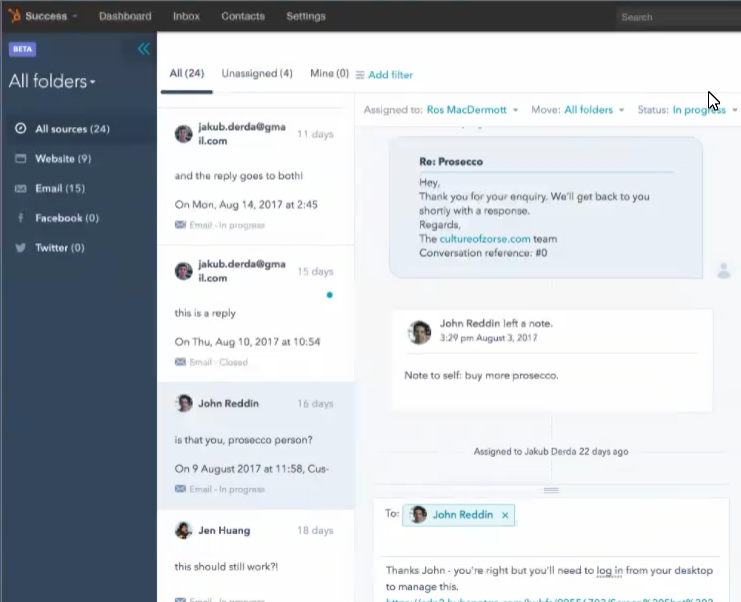Screen dimensions: 741x602
Task: Expand the Move All folders dropdown
Action: [593, 110]
